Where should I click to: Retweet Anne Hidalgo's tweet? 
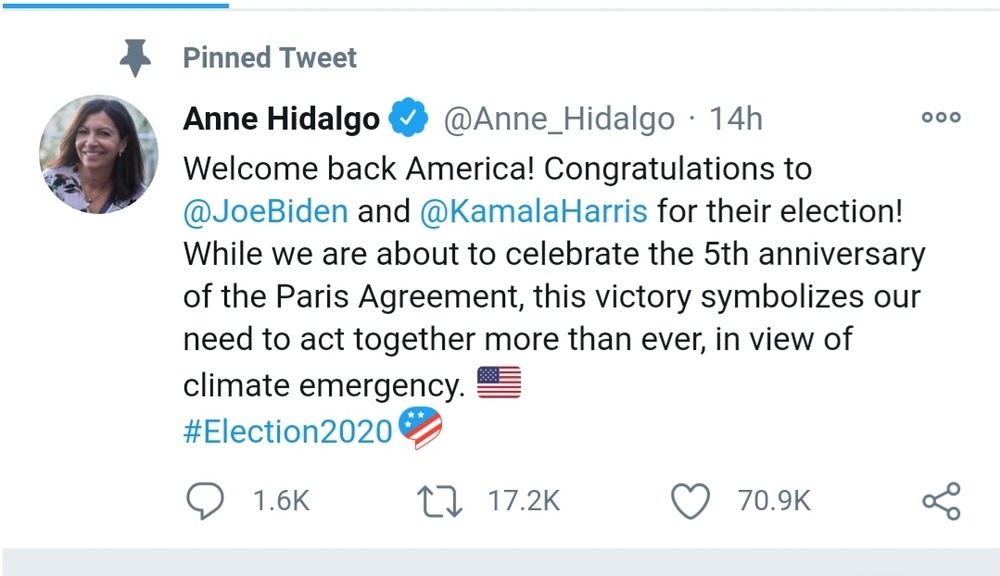[441, 501]
